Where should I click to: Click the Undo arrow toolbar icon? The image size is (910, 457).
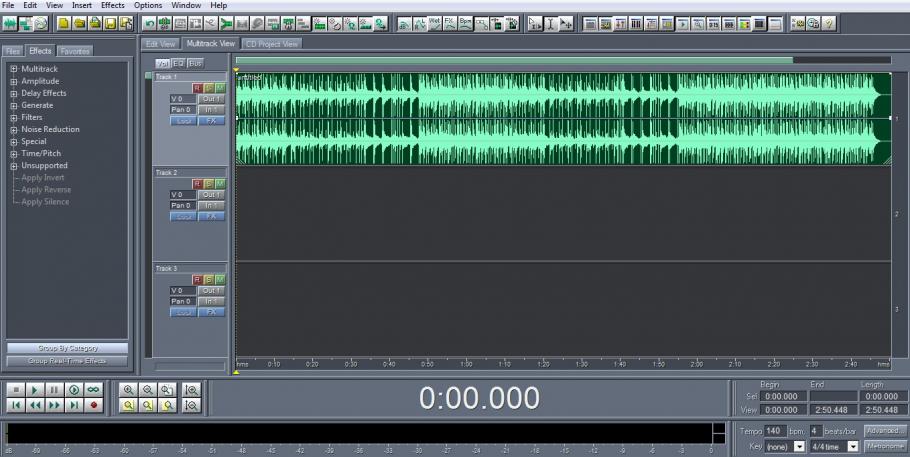tap(150, 21)
